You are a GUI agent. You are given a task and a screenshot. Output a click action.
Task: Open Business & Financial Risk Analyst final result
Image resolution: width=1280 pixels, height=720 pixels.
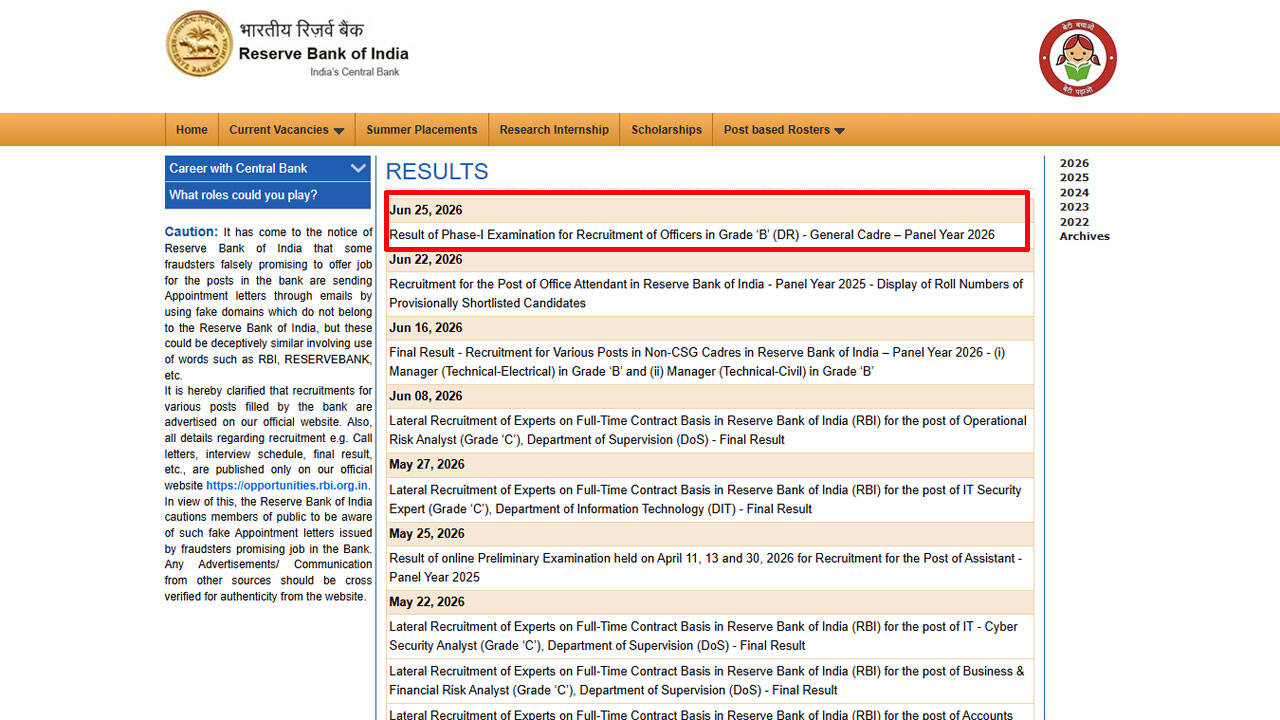(707, 681)
